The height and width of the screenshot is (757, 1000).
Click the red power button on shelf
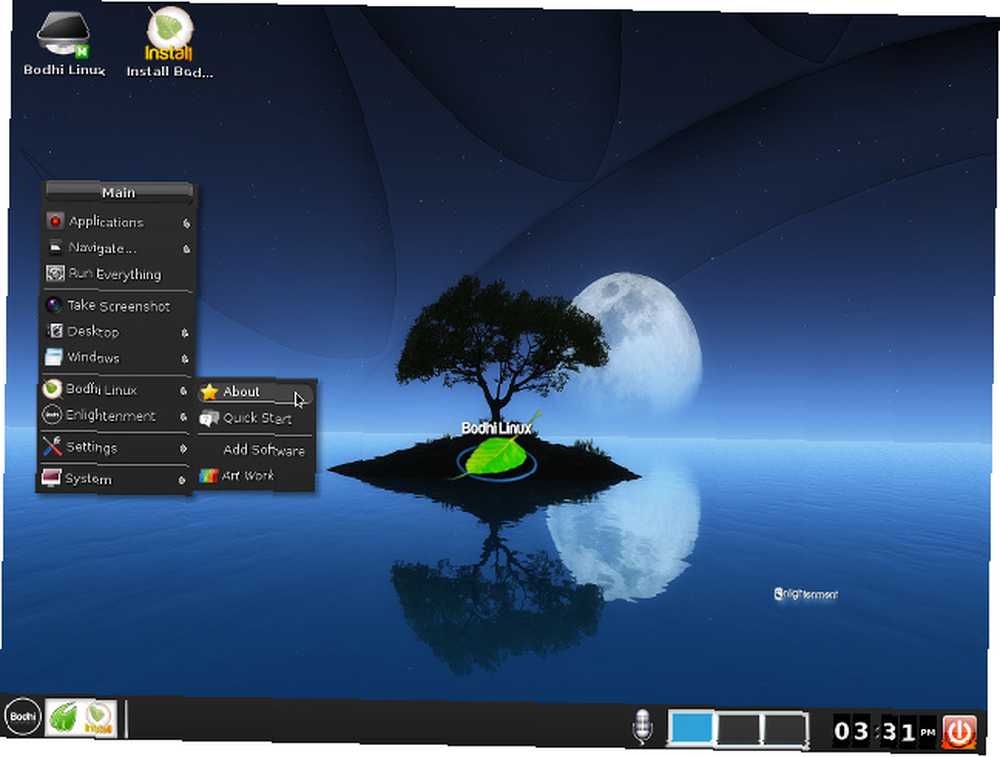pos(959,731)
